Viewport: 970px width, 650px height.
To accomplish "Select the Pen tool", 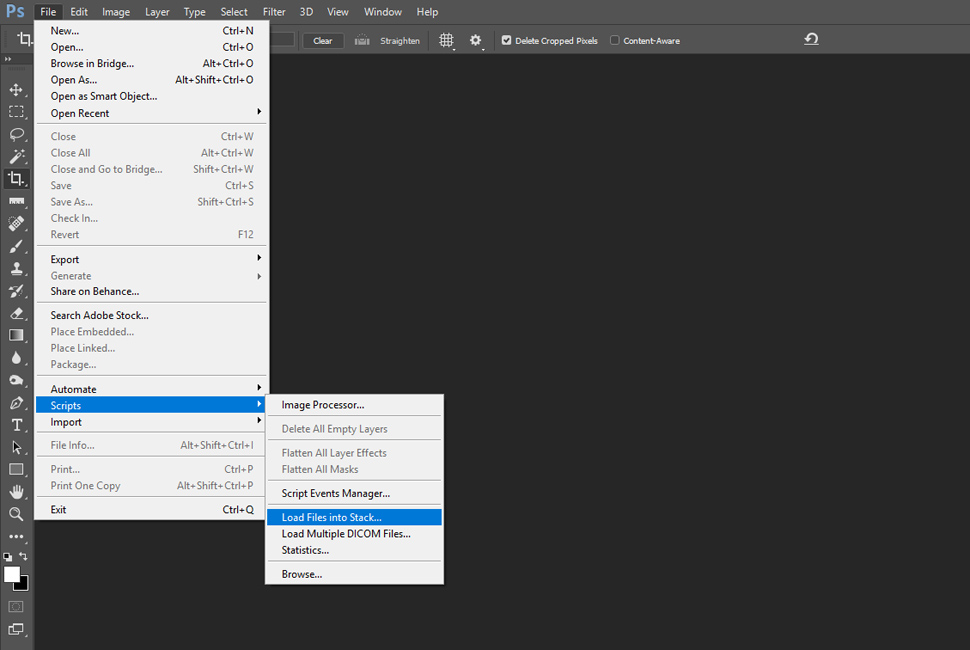I will 16,403.
